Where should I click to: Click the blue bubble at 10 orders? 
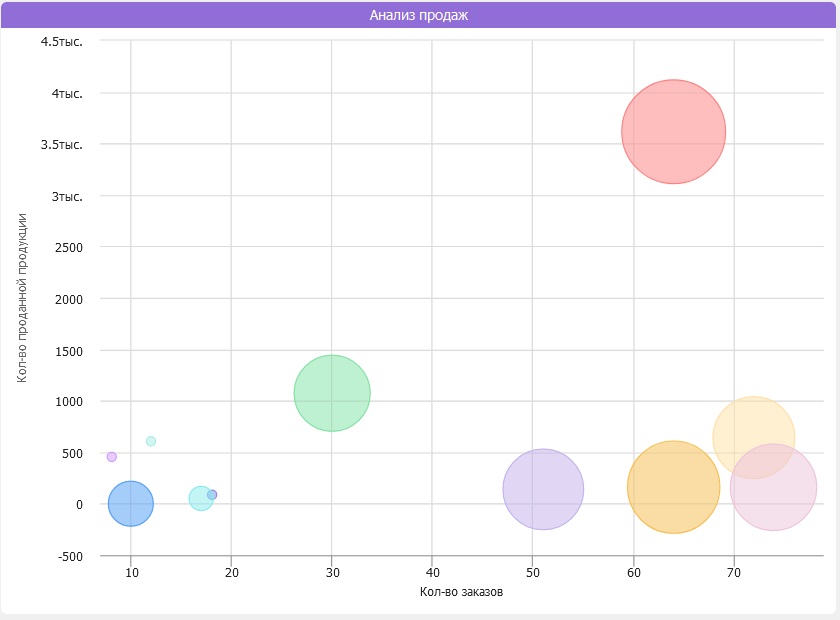(x=131, y=504)
